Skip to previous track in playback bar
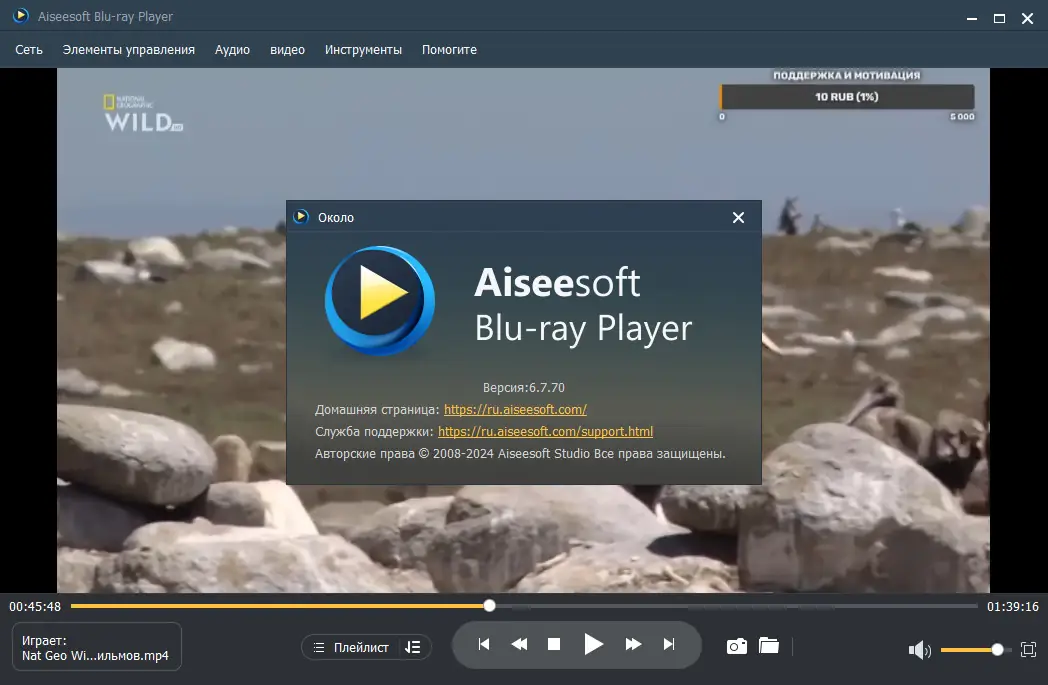1048x685 pixels. coord(484,644)
